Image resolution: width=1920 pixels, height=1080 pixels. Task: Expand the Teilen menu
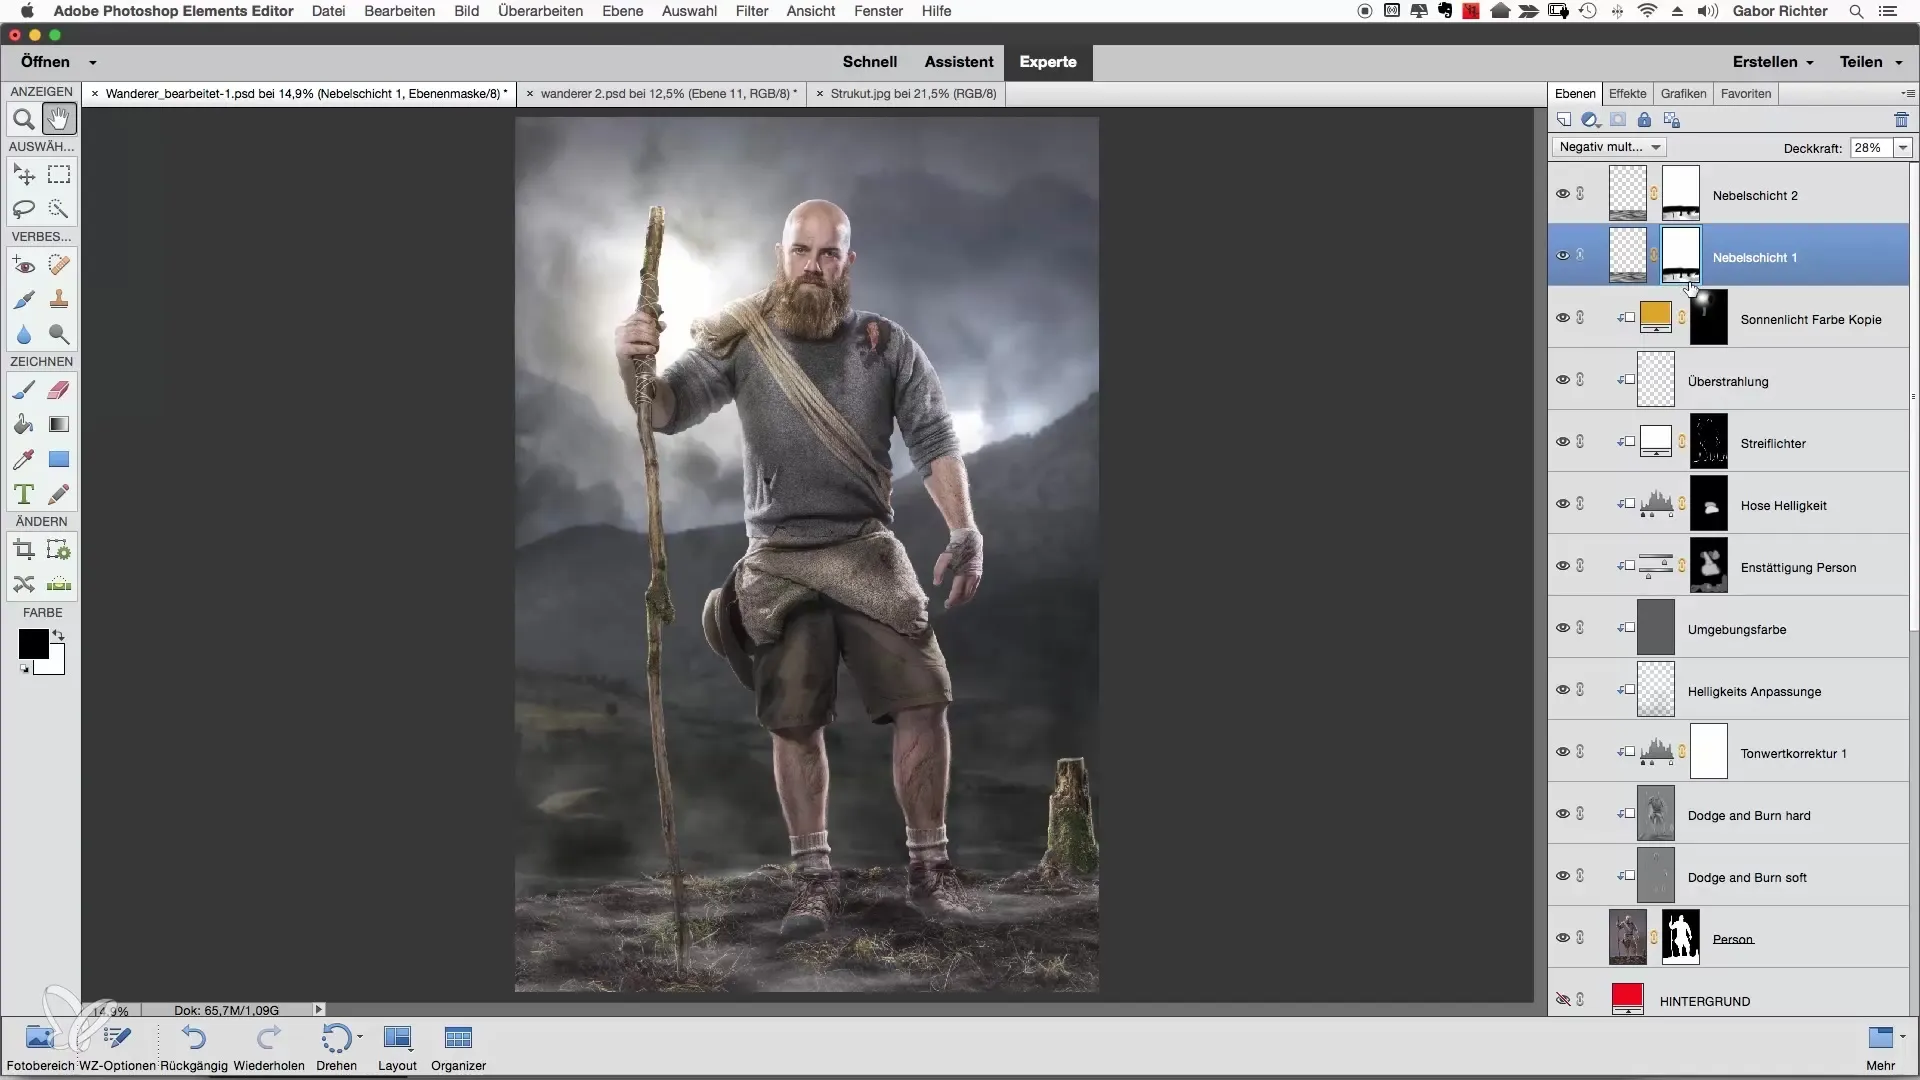click(x=1871, y=62)
